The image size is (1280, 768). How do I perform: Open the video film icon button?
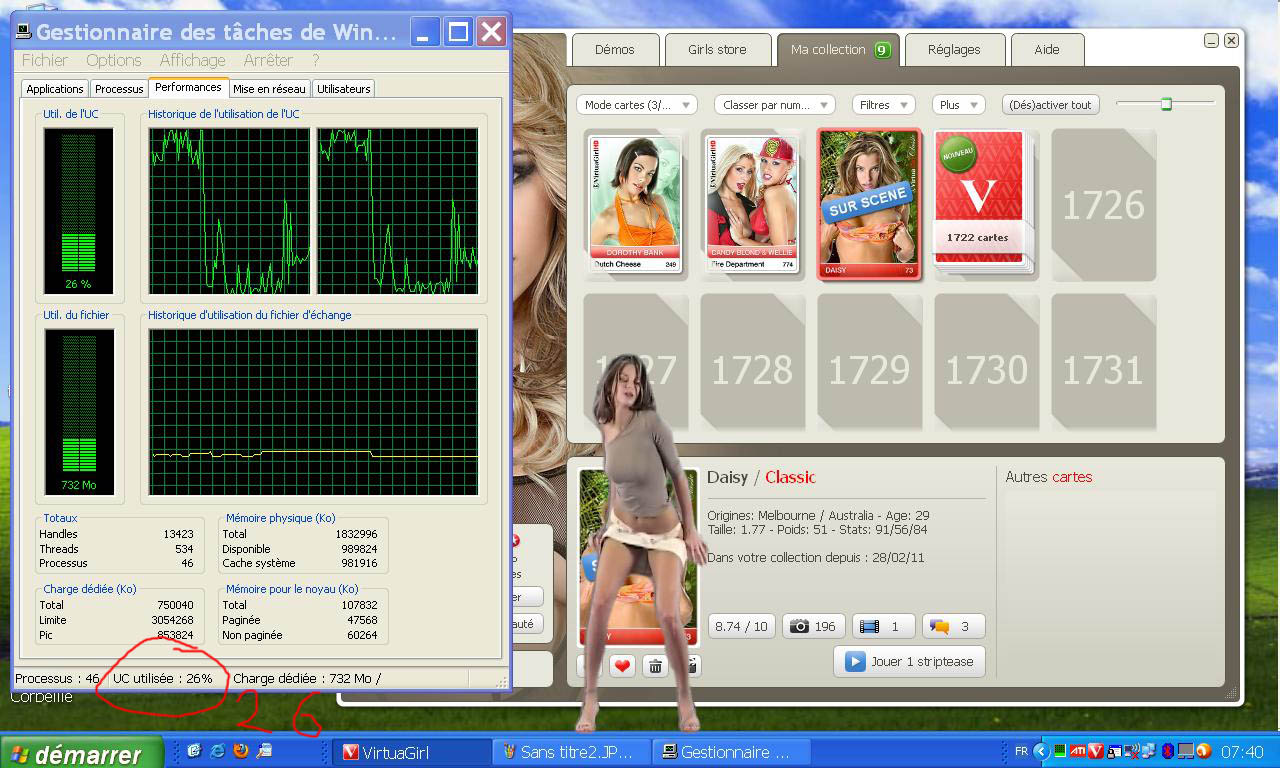pyautogui.click(x=883, y=626)
